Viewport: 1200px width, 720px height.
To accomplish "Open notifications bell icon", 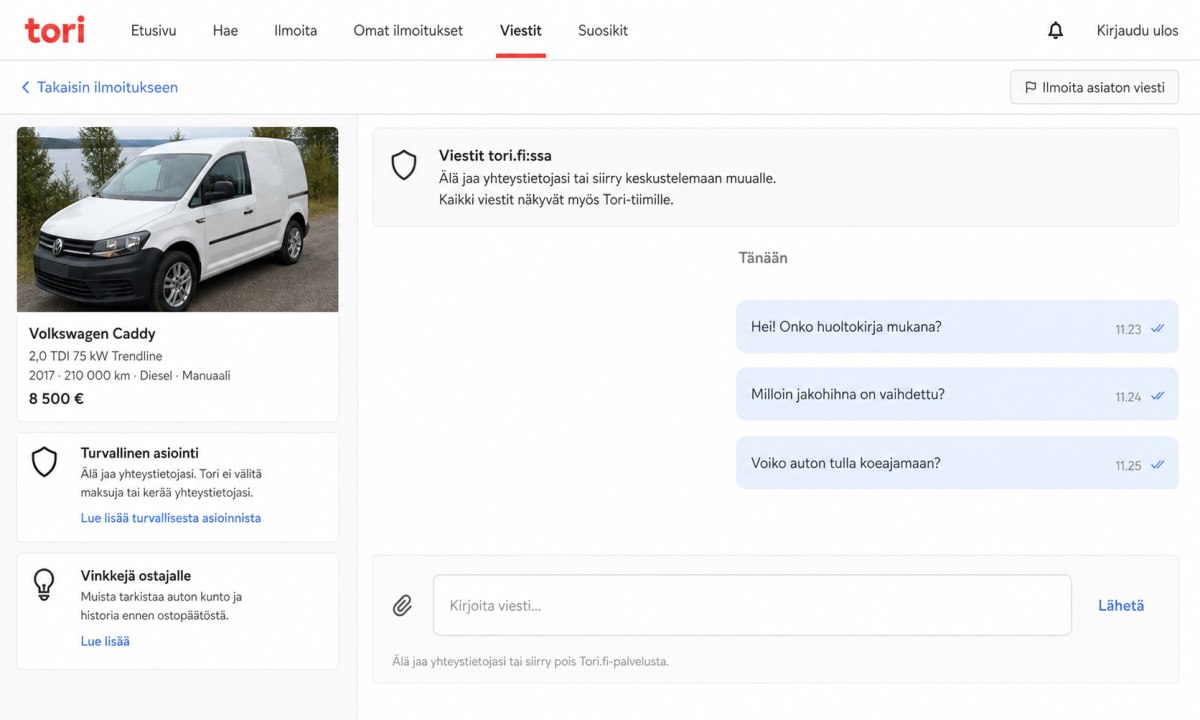I will coord(1055,31).
